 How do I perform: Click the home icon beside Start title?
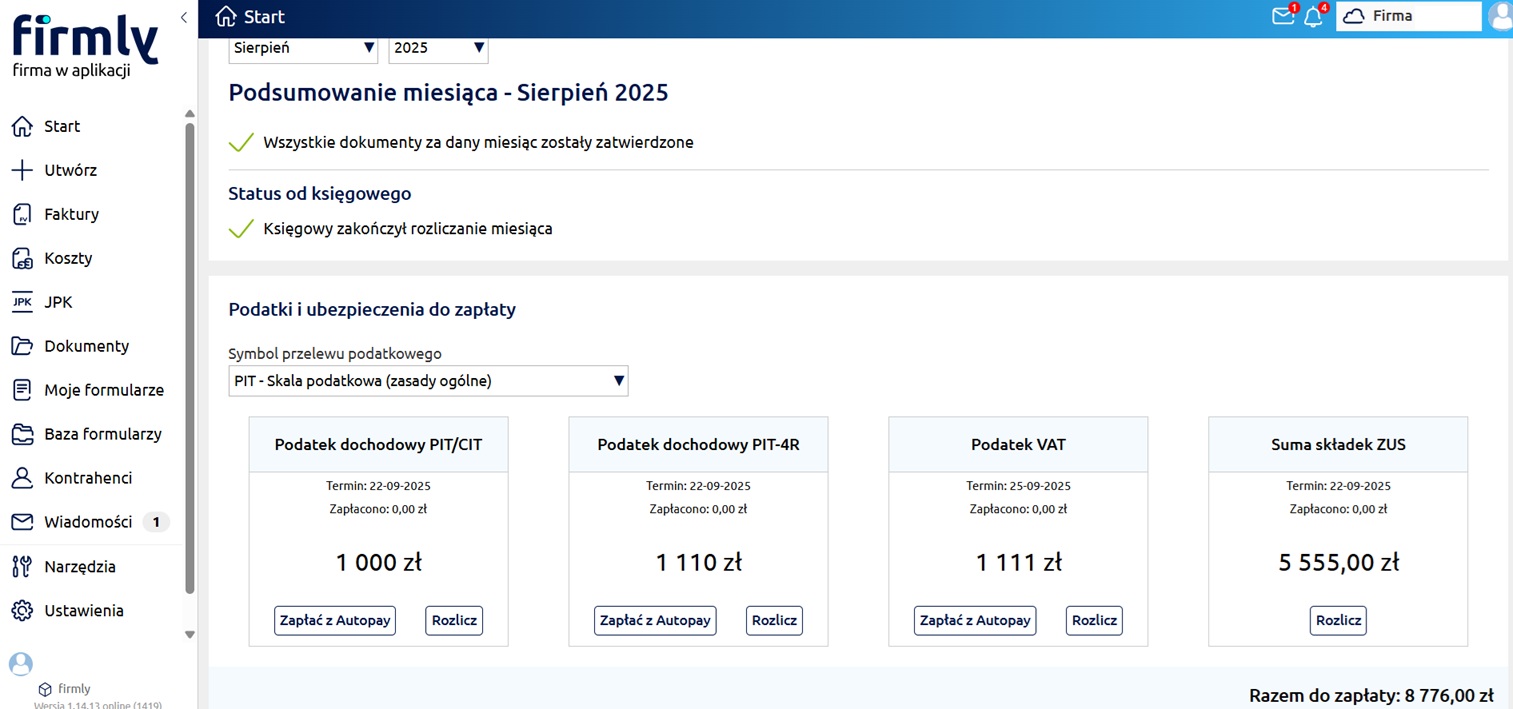[226, 16]
